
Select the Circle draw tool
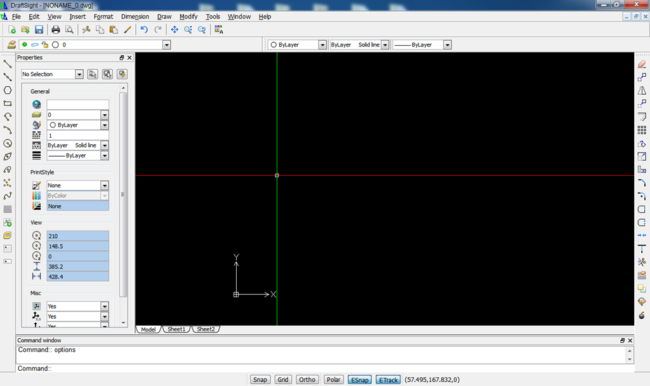pos(7,90)
